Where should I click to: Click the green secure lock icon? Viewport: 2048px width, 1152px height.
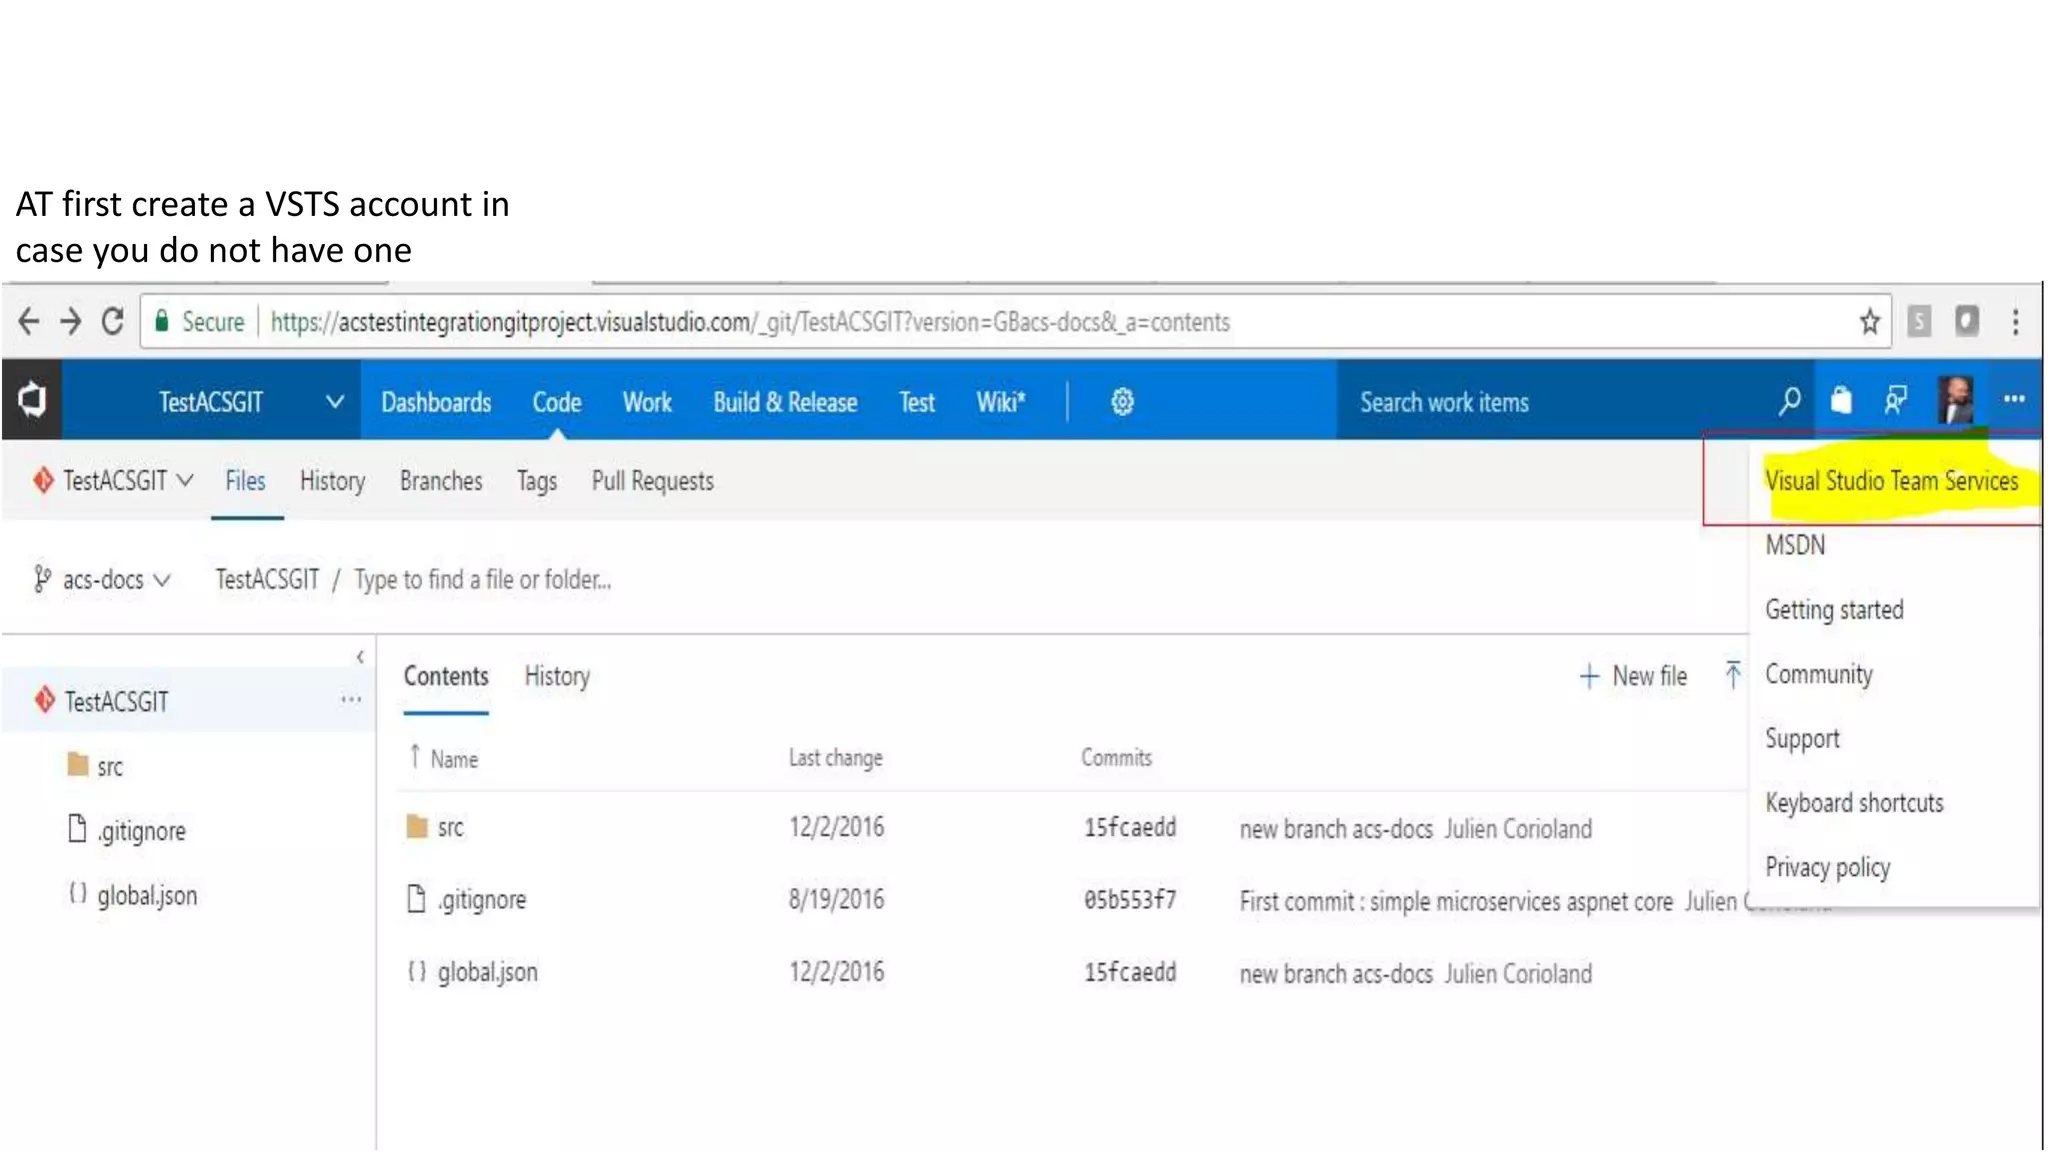coord(161,321)
